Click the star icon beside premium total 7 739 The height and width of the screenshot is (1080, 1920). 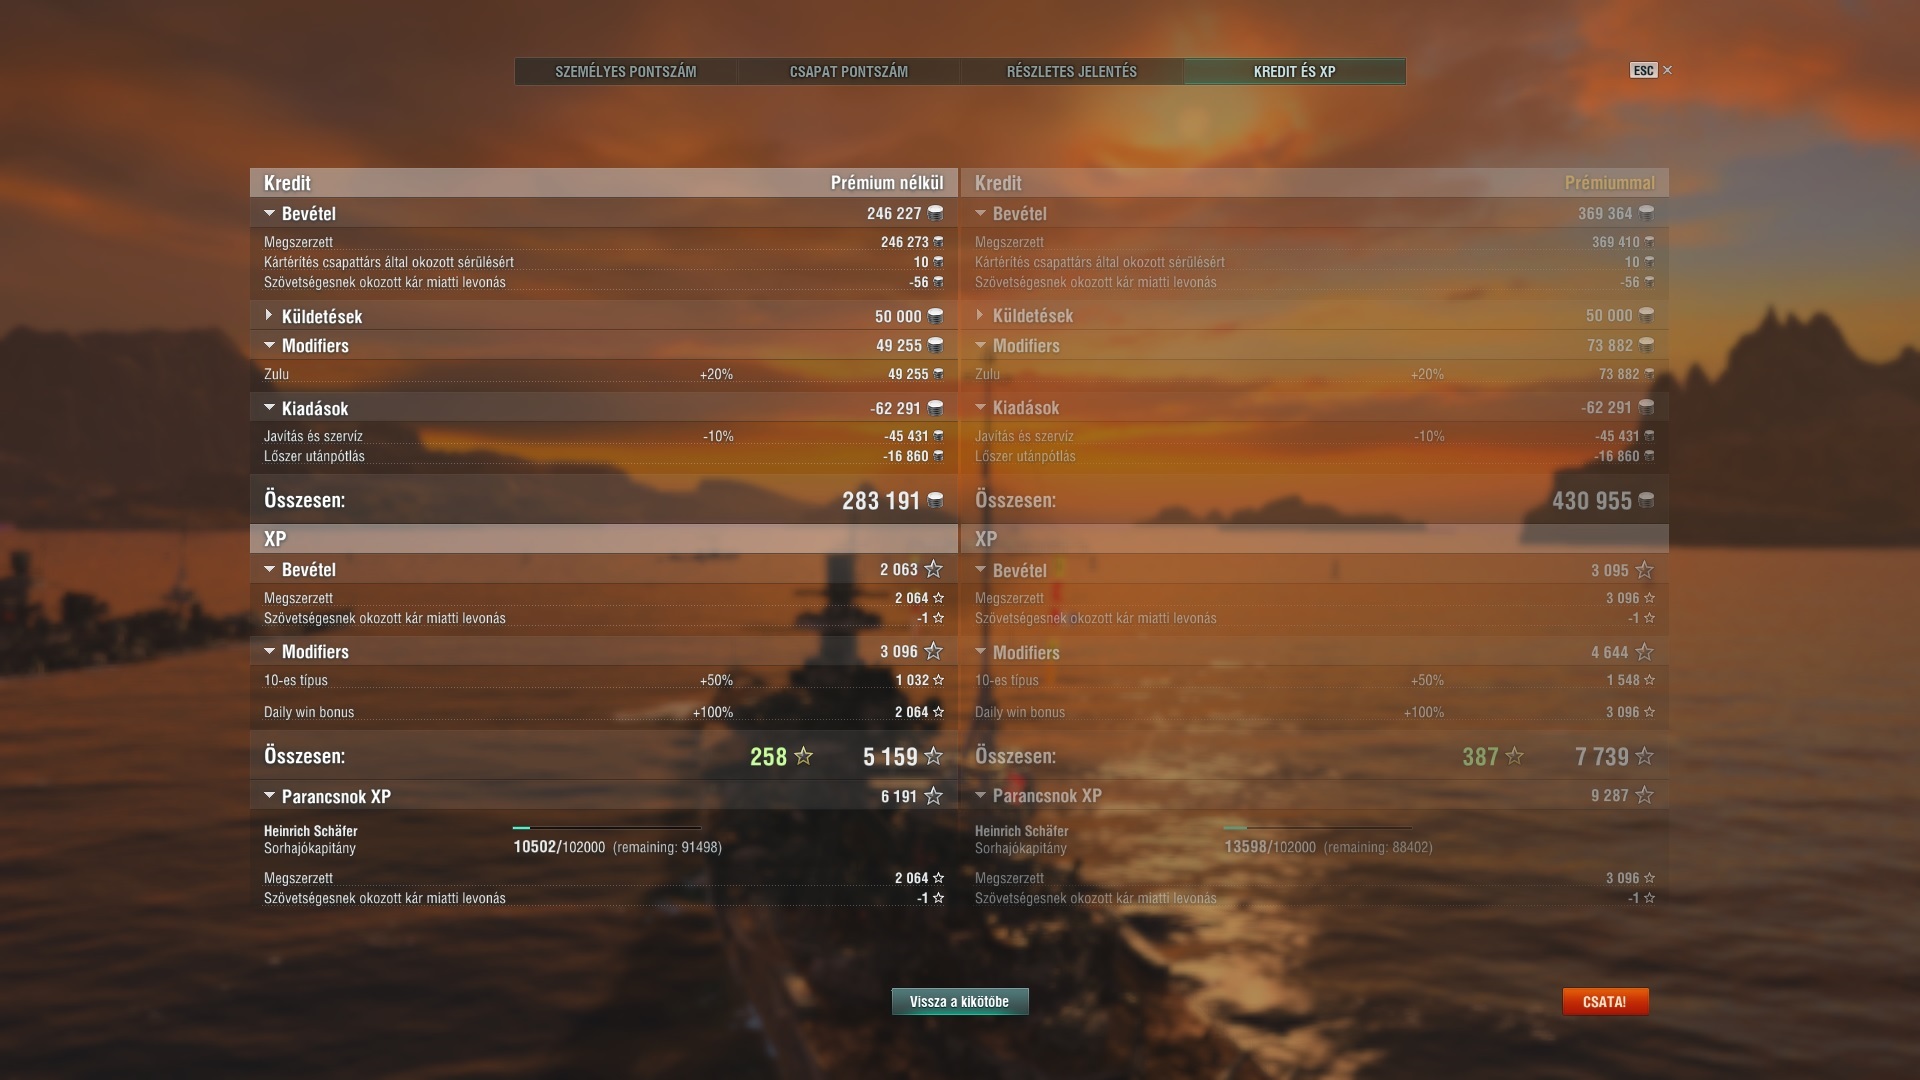(x=1644, y=756)
